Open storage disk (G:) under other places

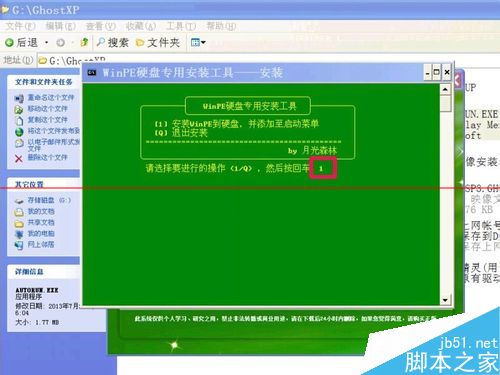pos(49,200)
